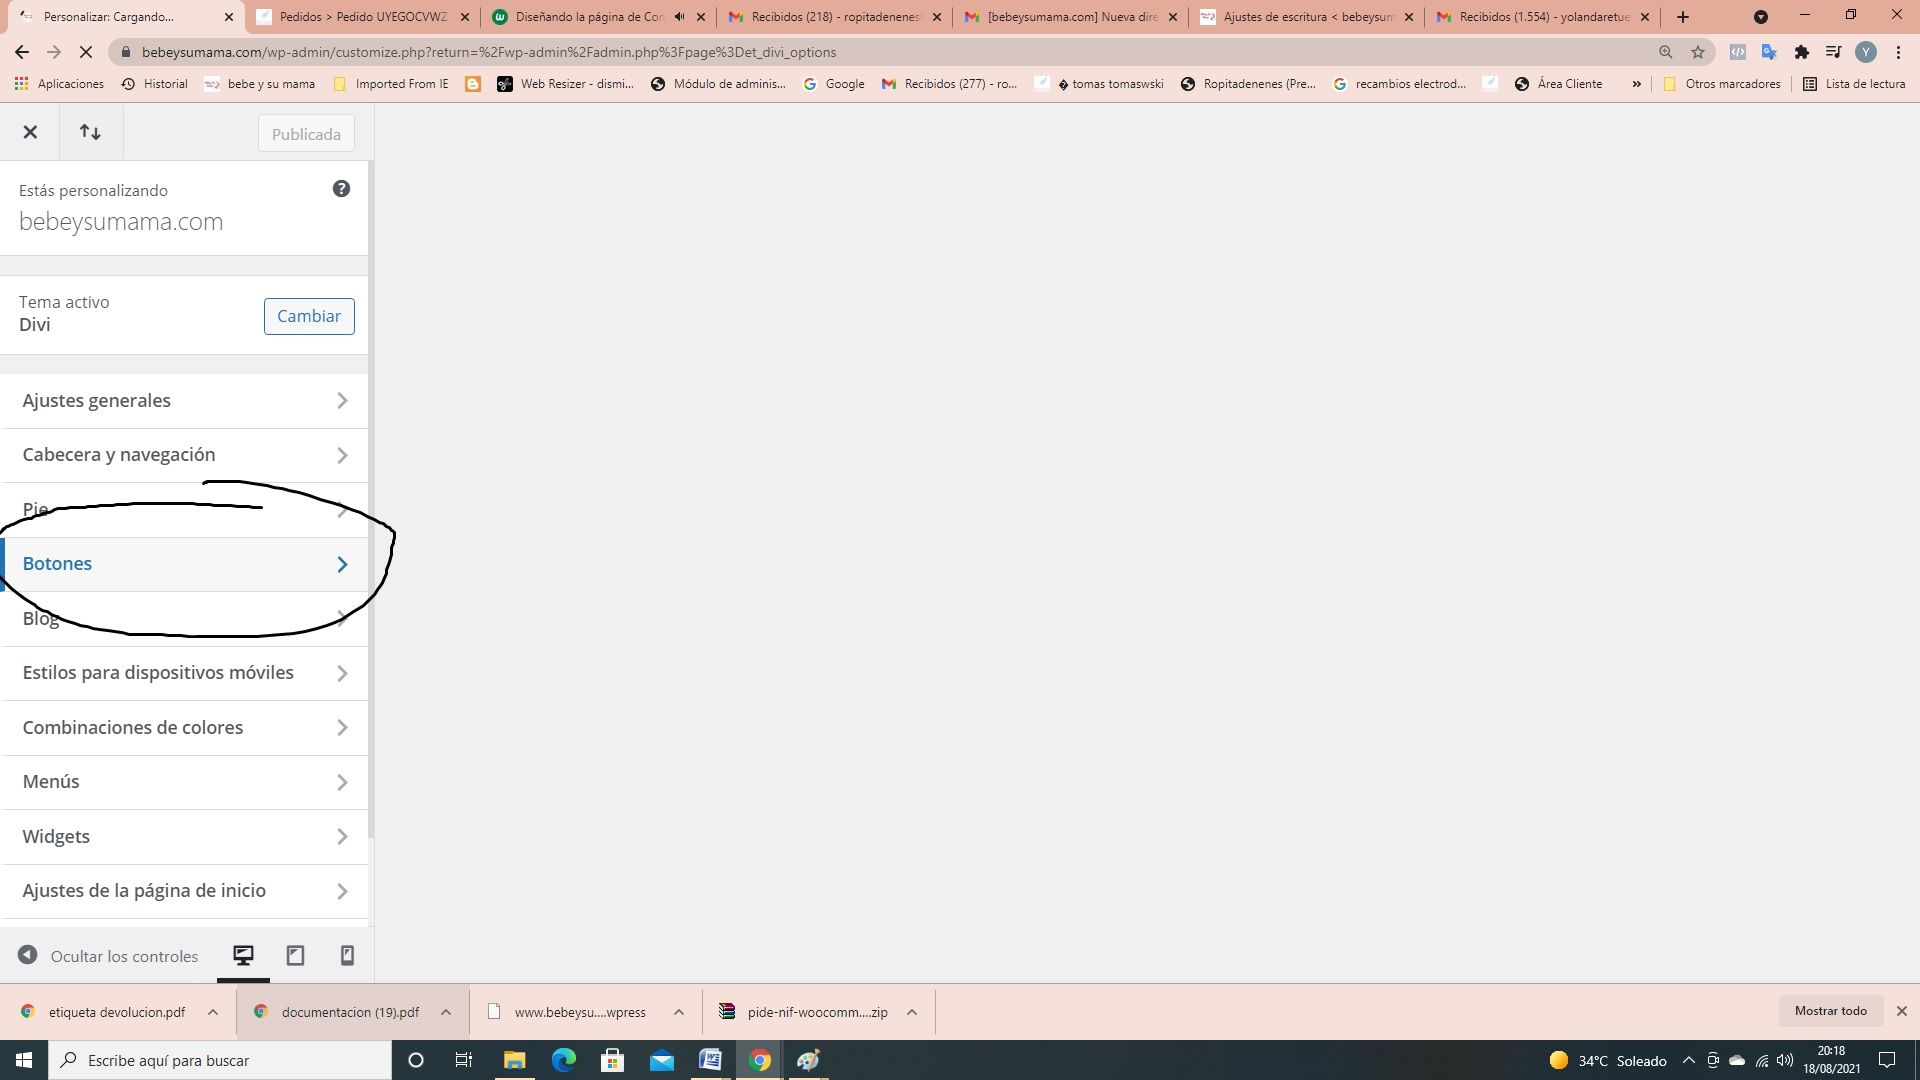Open Word from the taskbar

tap(710, 1060)
